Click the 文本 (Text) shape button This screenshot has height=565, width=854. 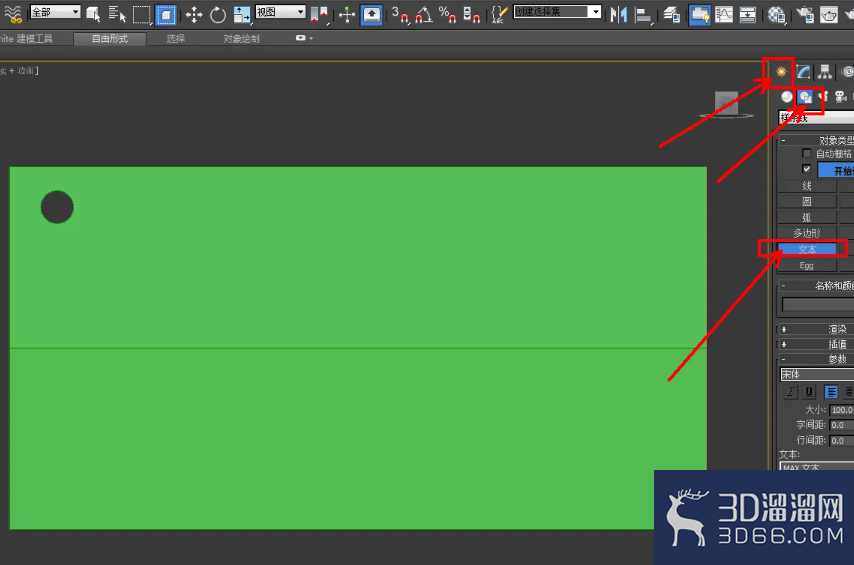pyautogui.click(x=807, y=249)
